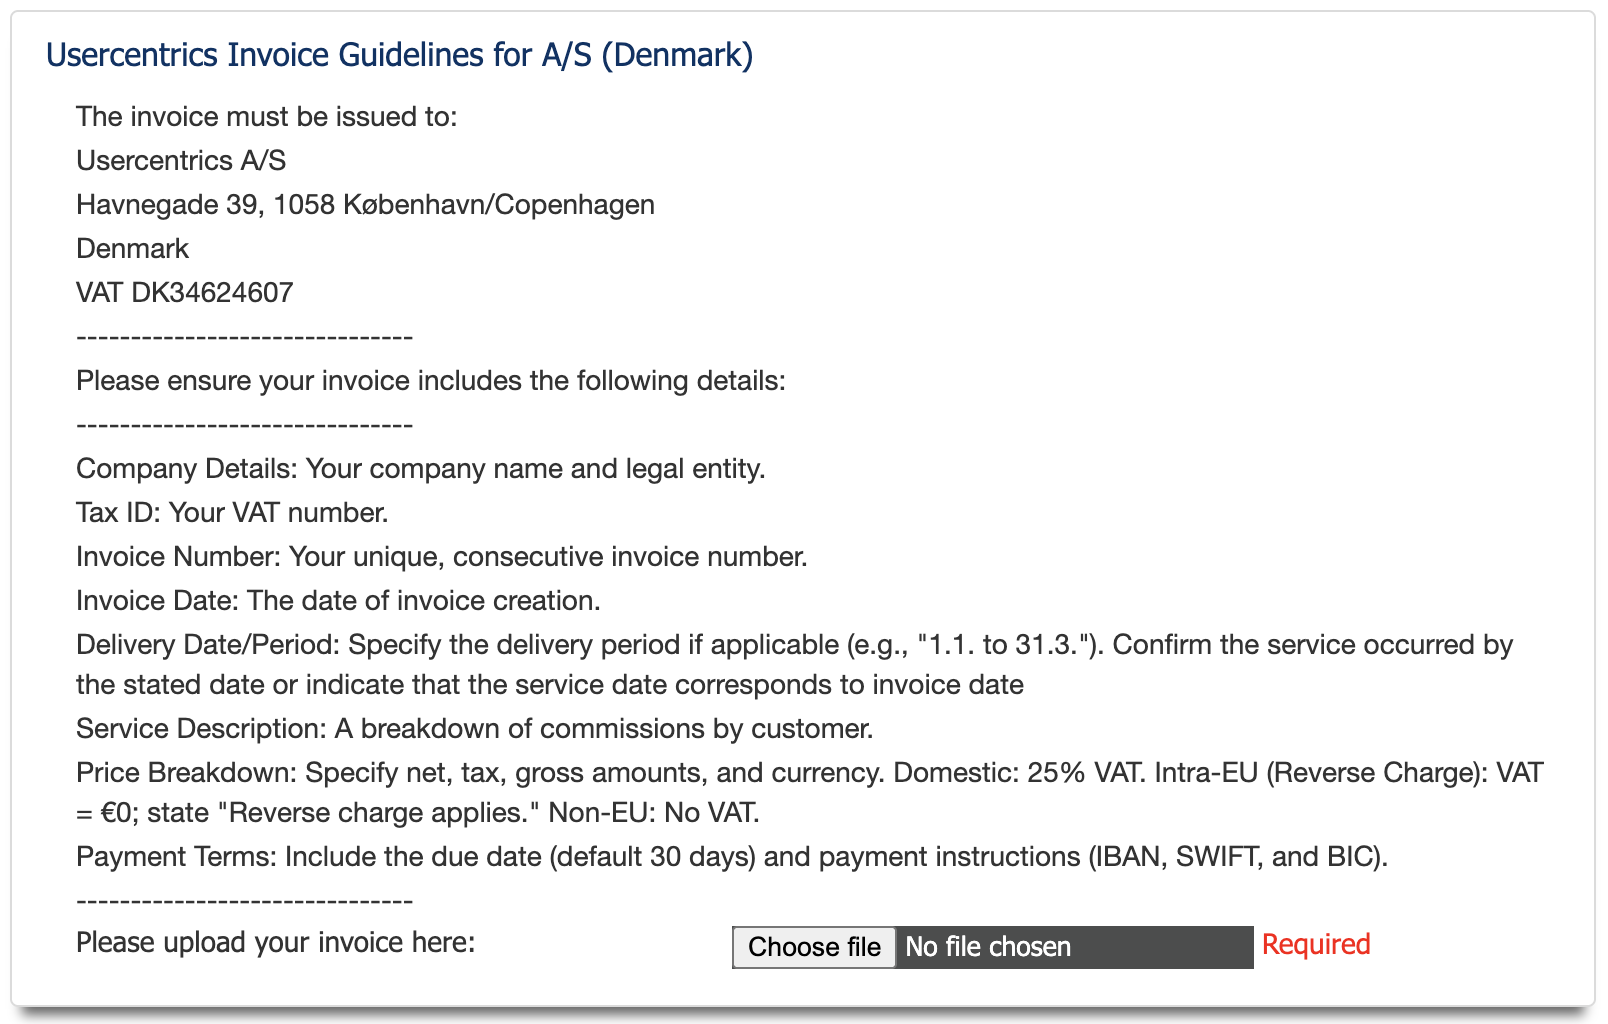Click the Usercentrics A/S company name line
Image resolution: width=1608 pixels, height=1024 pixels.
point(181,161)
